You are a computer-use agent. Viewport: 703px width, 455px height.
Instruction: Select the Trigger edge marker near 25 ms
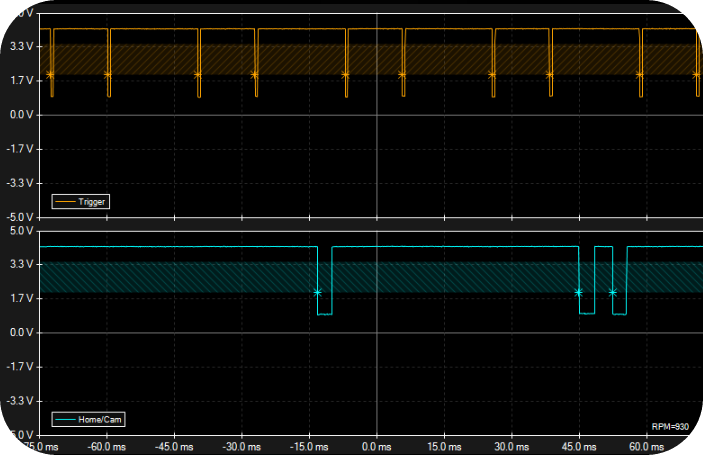click(x=492, y=75)
